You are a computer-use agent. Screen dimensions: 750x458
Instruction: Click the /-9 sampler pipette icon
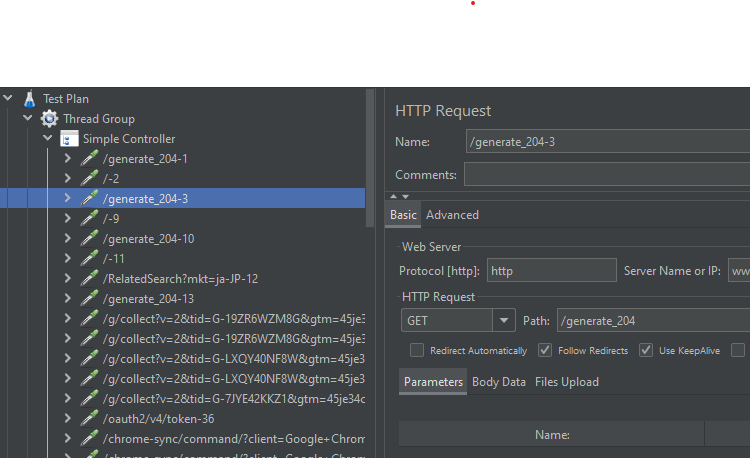(89, 219)
